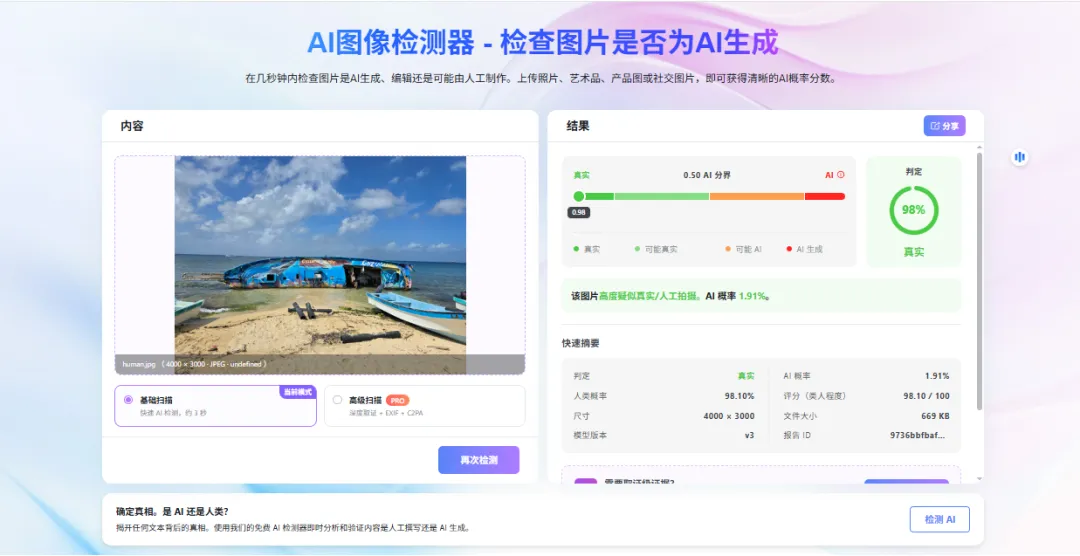Click the 内容 panel heading
Viewport: 1080px width, 556px height.
[x=132, y=126]
